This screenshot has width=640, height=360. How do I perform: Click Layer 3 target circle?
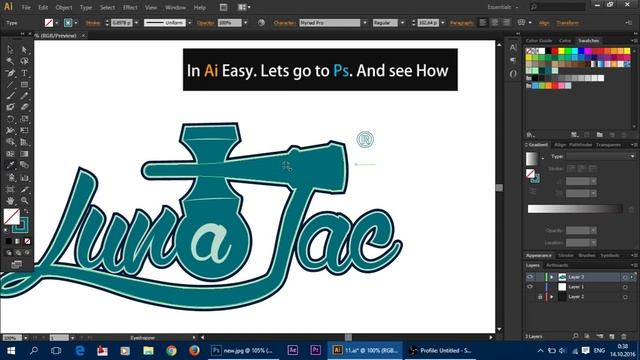click(x=625, y=277)
